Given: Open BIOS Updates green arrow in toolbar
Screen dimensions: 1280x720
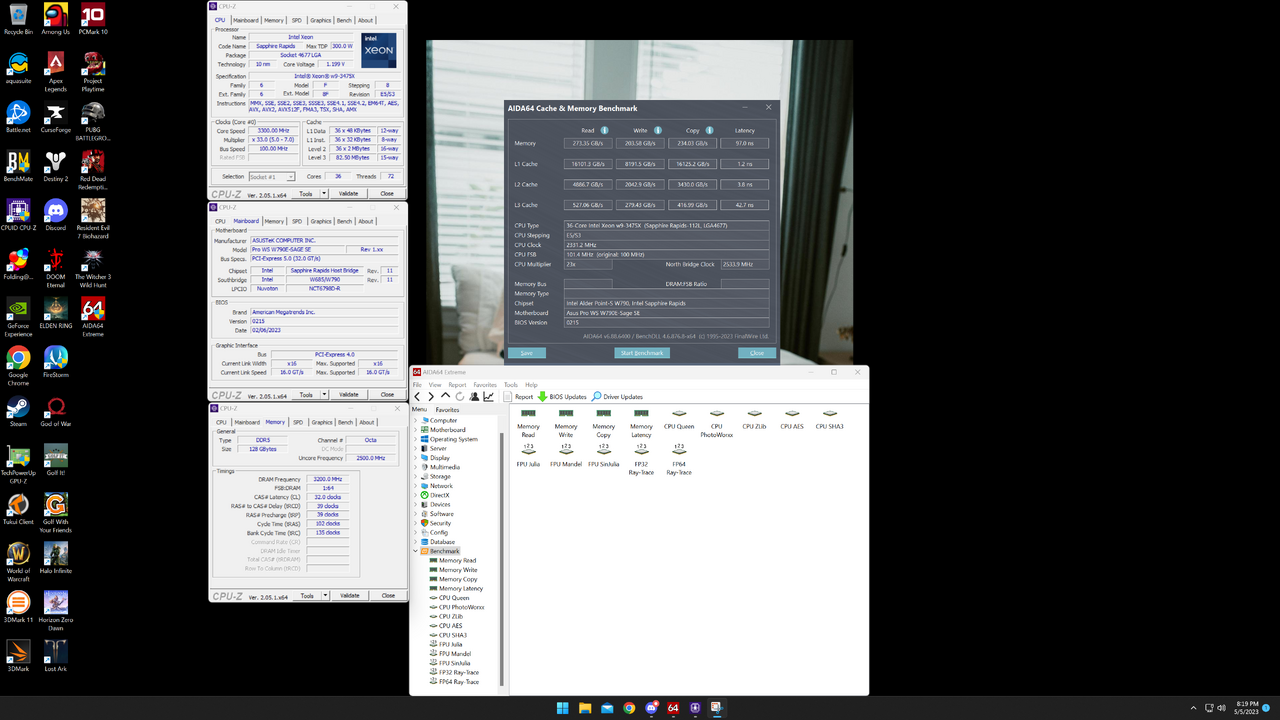Looking at the screenshot, I should pyautogui.click(x=543, y=397).
